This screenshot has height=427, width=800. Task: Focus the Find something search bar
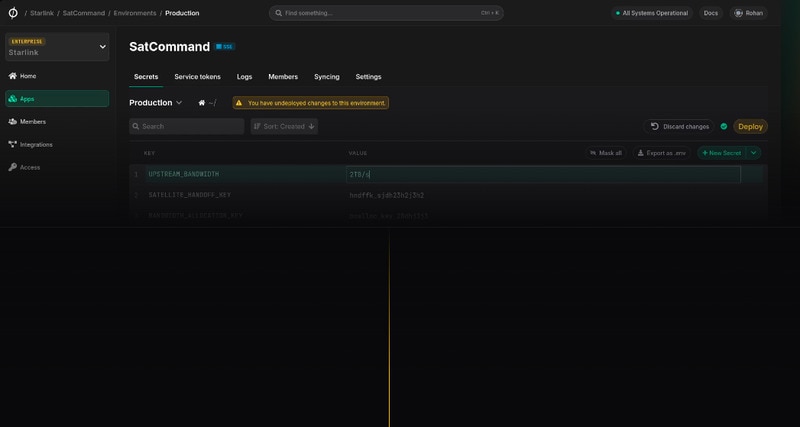386,13
